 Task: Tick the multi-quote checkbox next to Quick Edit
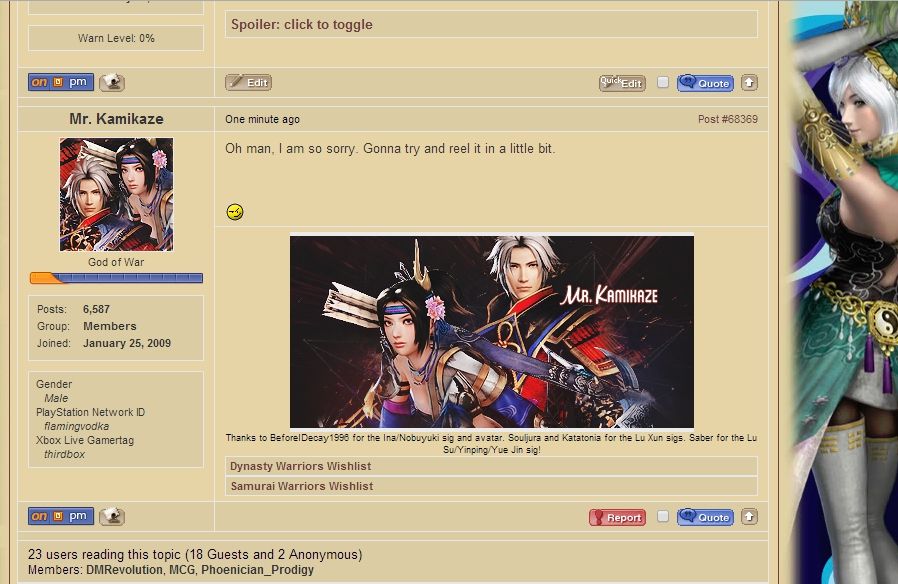(663, 82)
